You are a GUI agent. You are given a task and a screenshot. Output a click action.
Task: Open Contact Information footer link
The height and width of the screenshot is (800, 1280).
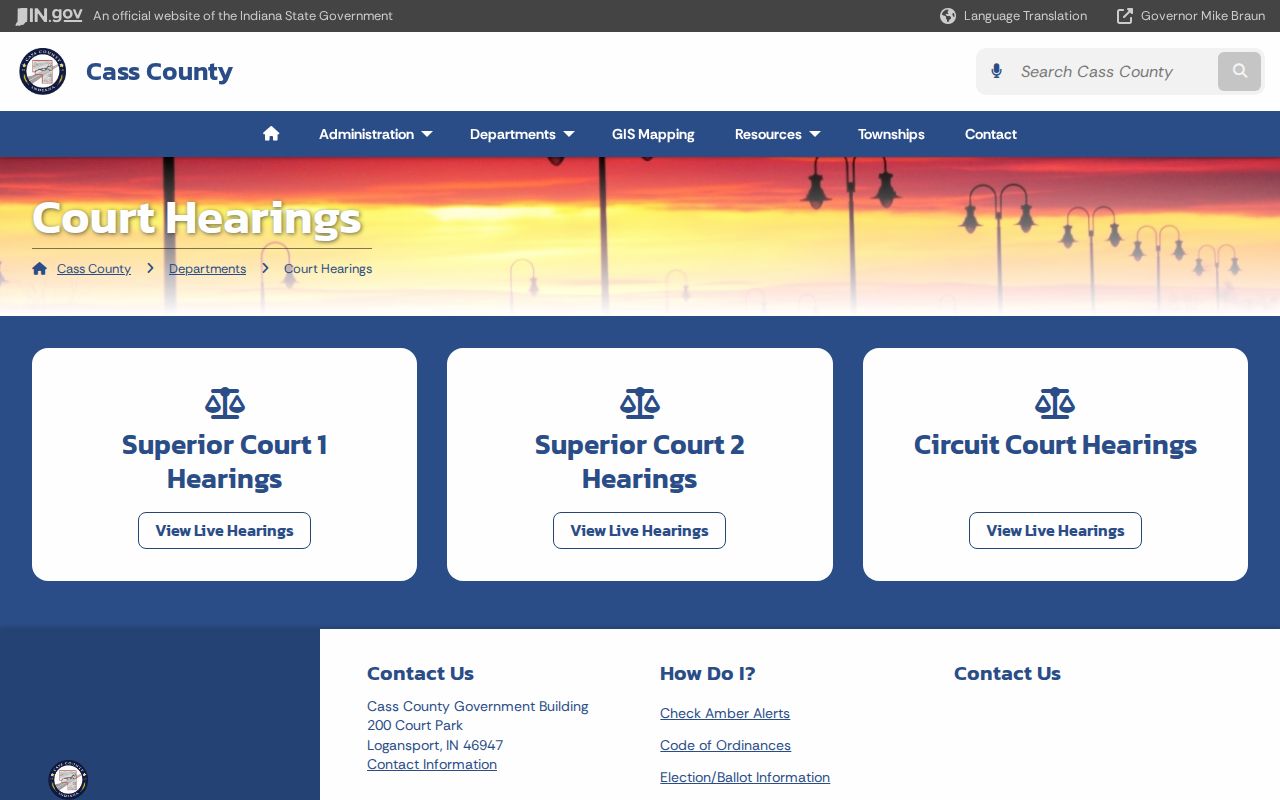tap(432, 765)
